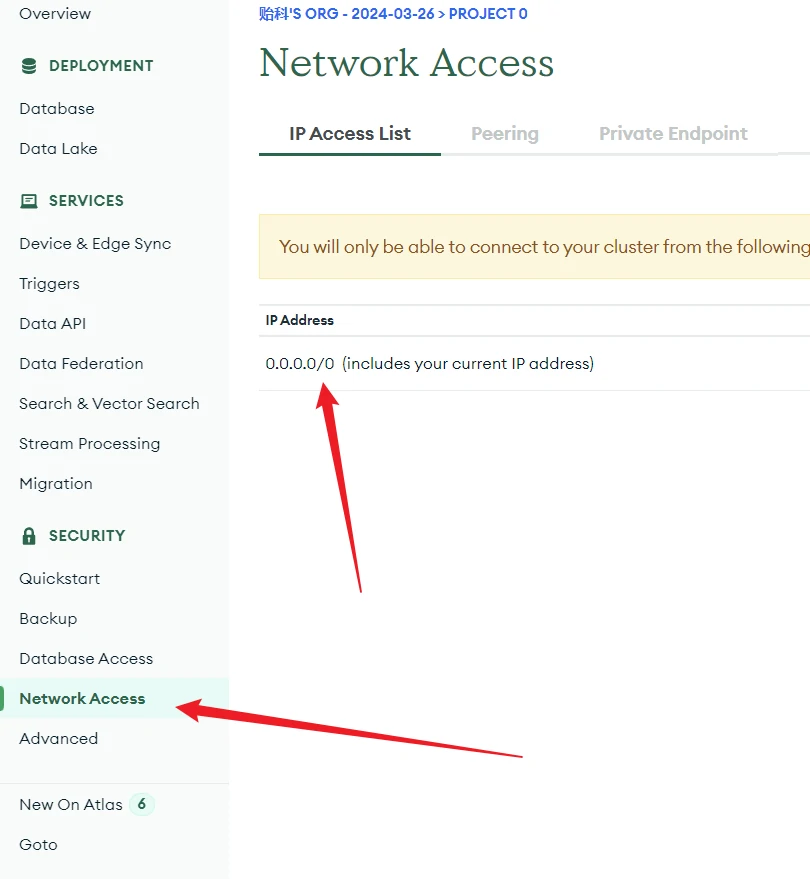Viewport: 810px width, 879px height.
Task: Click the New On Atlas badge 6
Action: tap(142, 804)
